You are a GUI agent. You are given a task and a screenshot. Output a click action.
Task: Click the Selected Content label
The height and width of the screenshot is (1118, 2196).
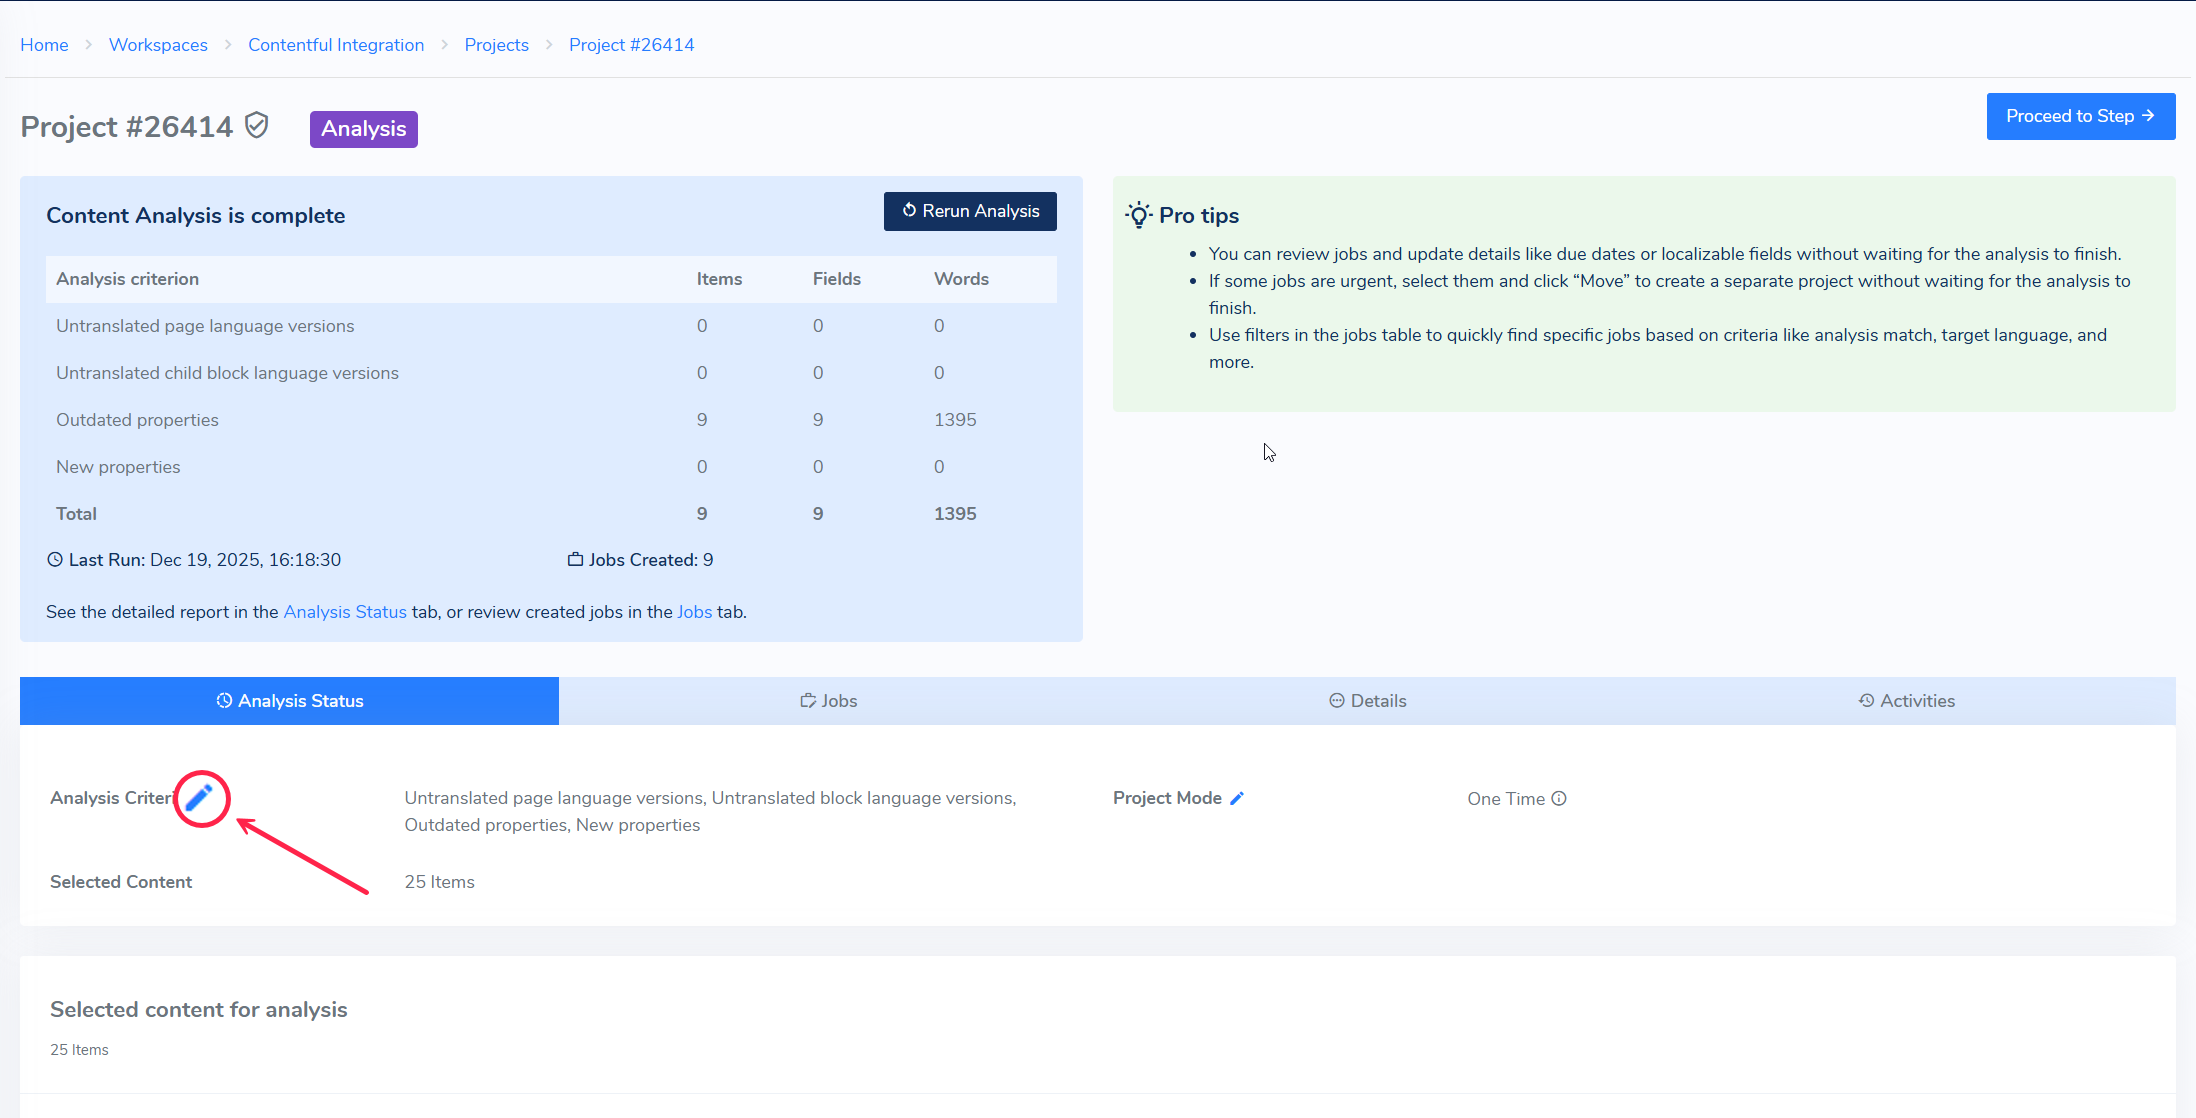[x=121, y=882]
